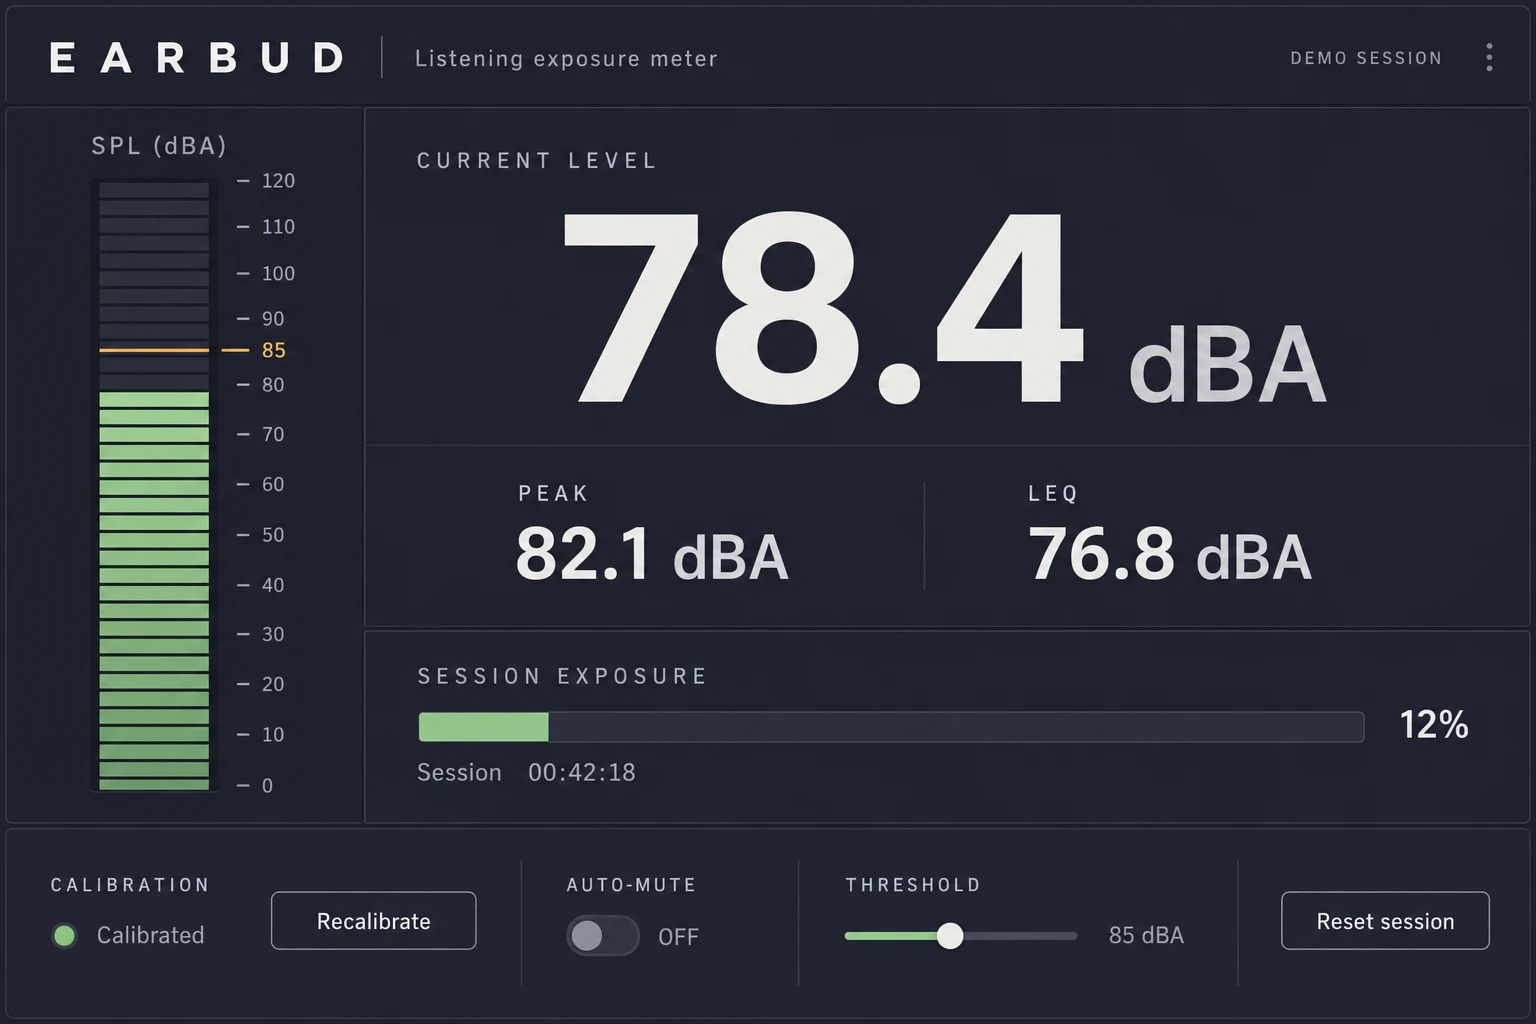Select the Demo Session label
This screenshot has width=1536, height=1024.
tap(1366, 58)
